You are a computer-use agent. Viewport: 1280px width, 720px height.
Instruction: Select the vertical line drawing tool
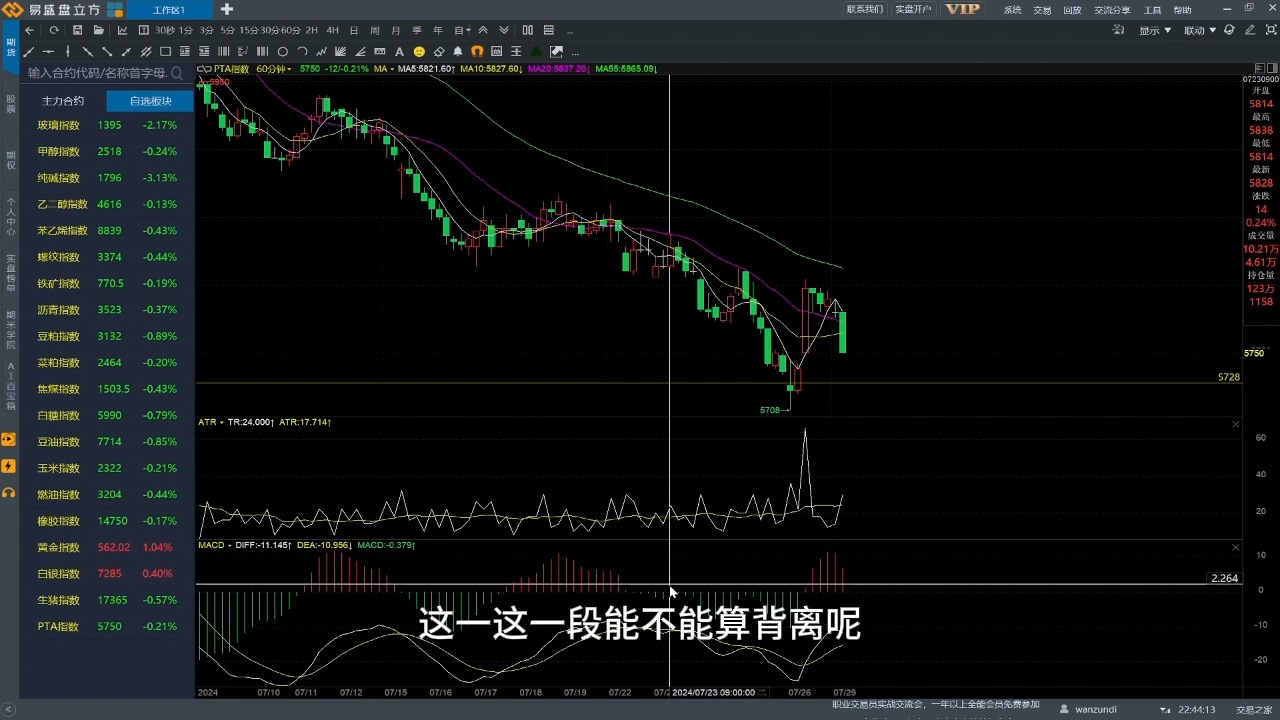[x=68, y=52]
